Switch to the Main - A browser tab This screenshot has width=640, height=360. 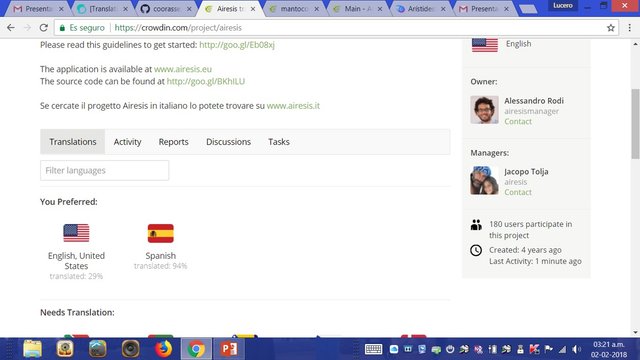358,9
